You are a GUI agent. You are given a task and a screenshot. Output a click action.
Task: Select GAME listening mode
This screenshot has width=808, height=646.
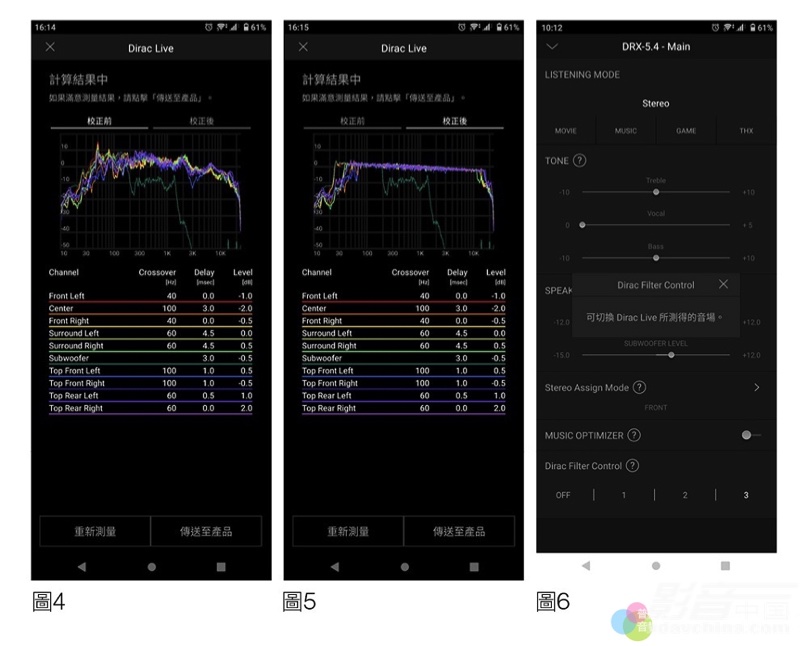(686, 131)
